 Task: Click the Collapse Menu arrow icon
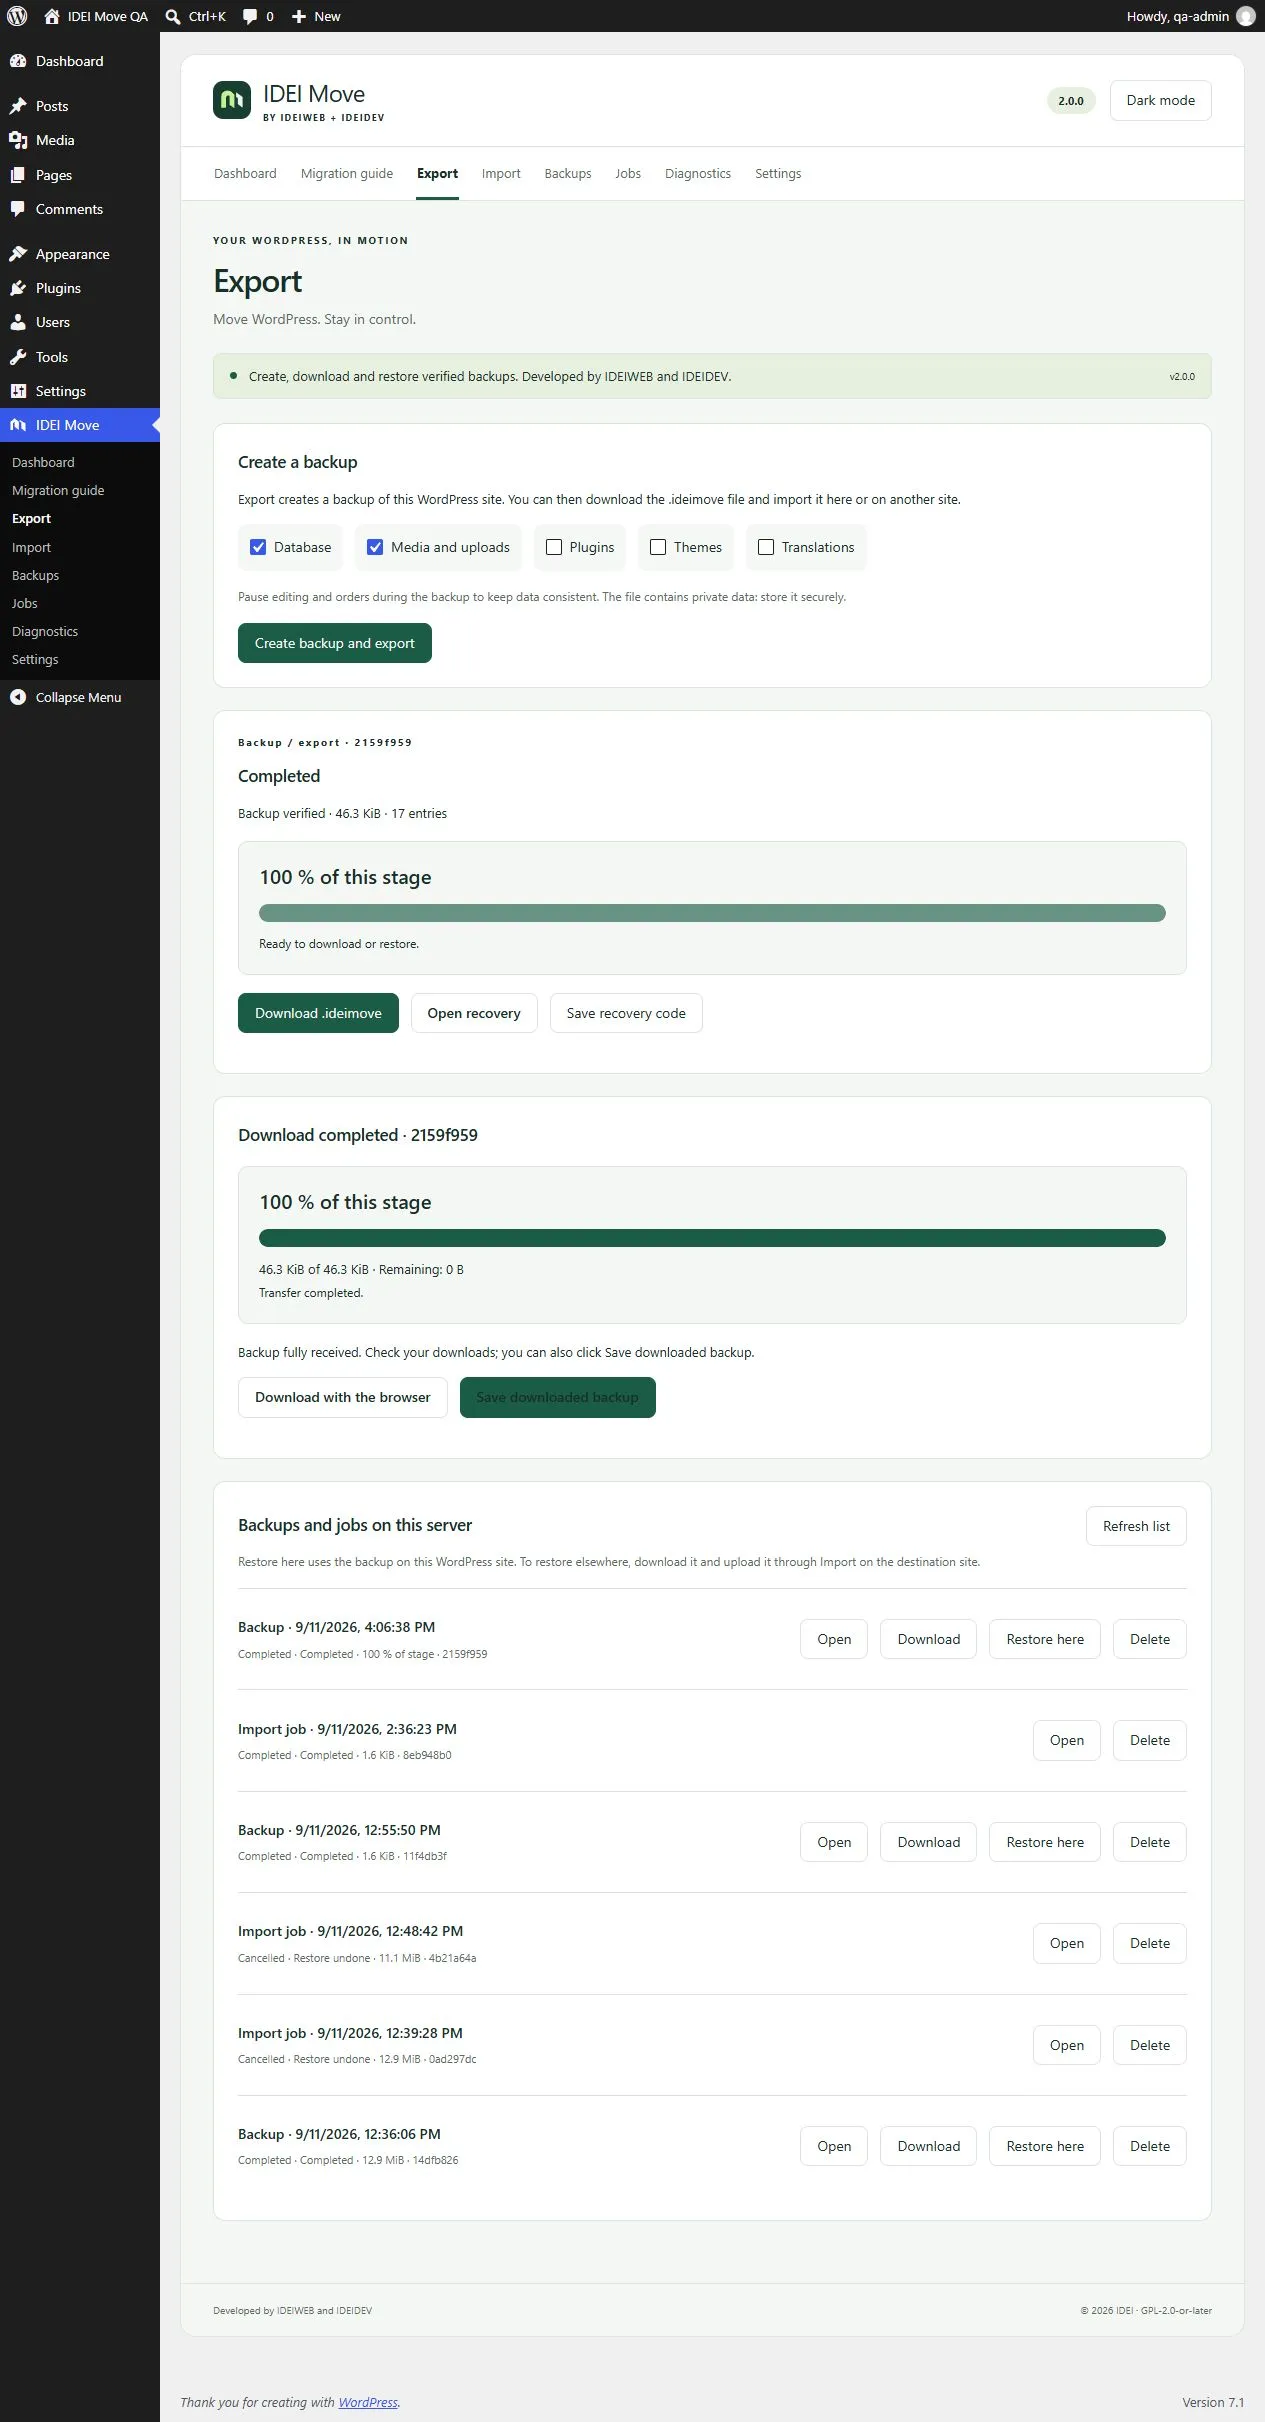click(18, 697)
